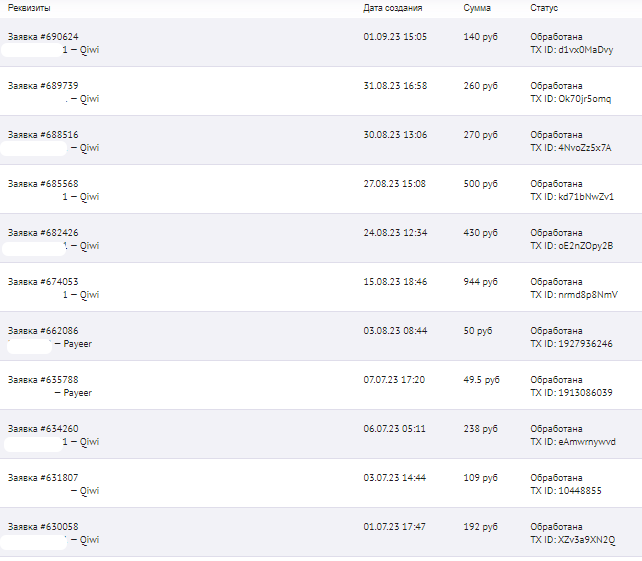Image resolution: width=642 pixels, height=561 pixels.
Task: Click the Дата создания column header
Action: coord(393,8)
